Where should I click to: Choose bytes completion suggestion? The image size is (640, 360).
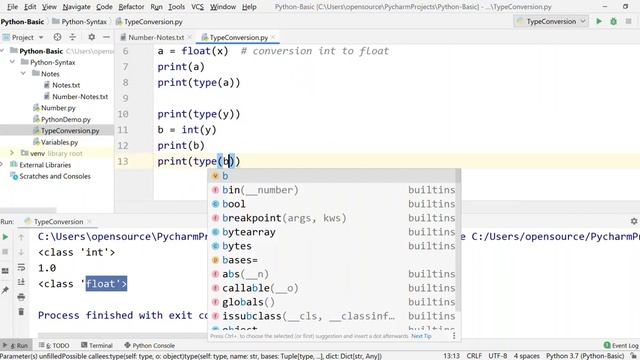(332, 246)
